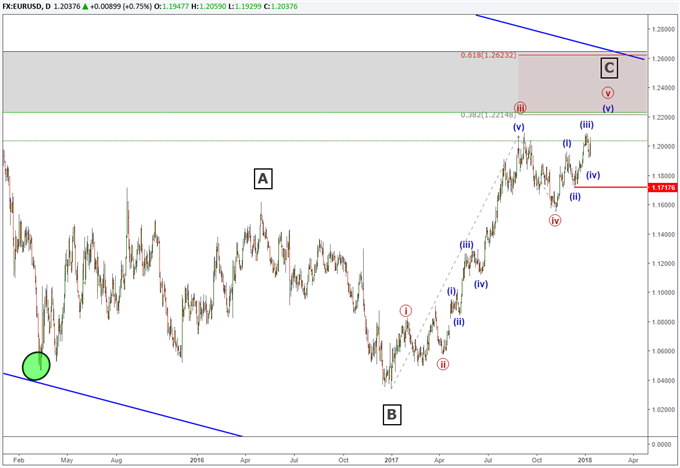Click the open value O:1.19477
This screenshot has height=468, width=680.
pos(172,7)
